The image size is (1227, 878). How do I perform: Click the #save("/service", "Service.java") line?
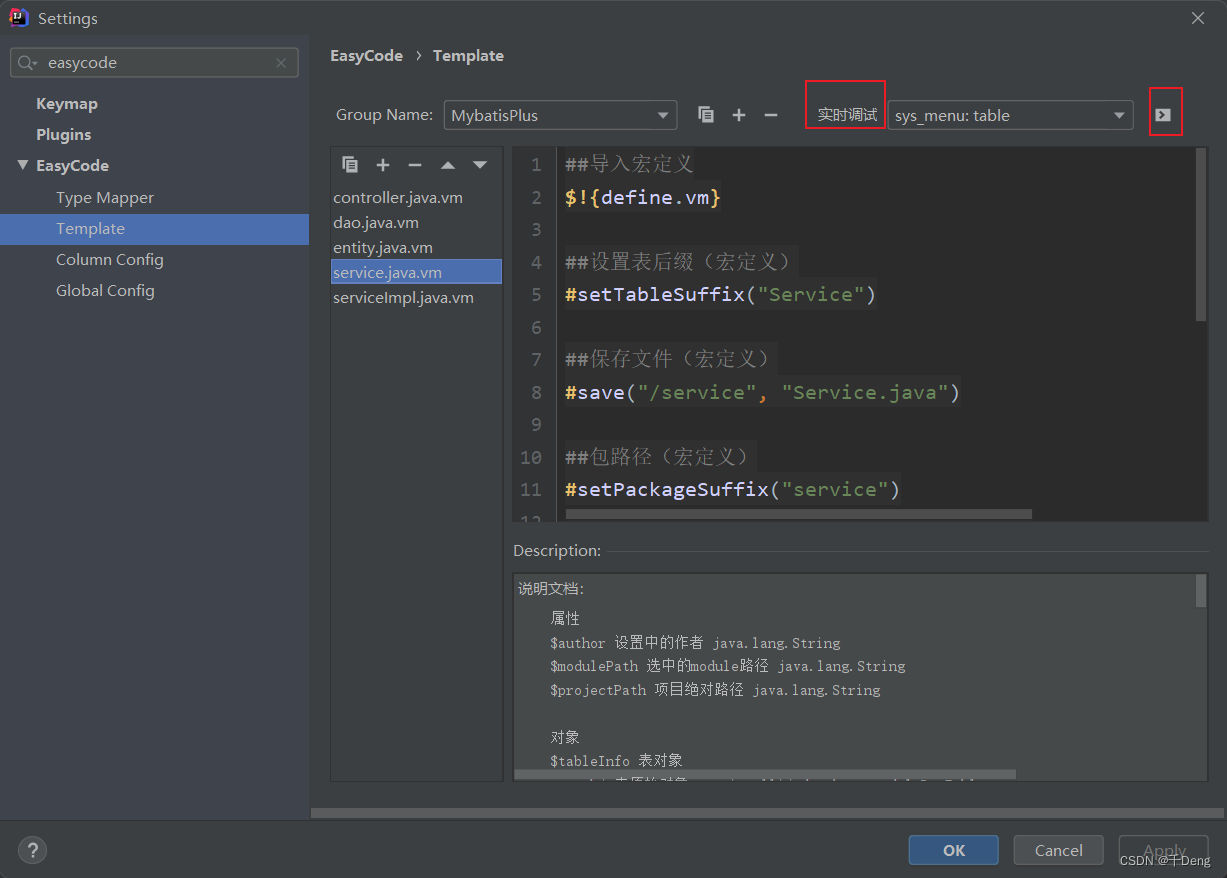point(762,393)
